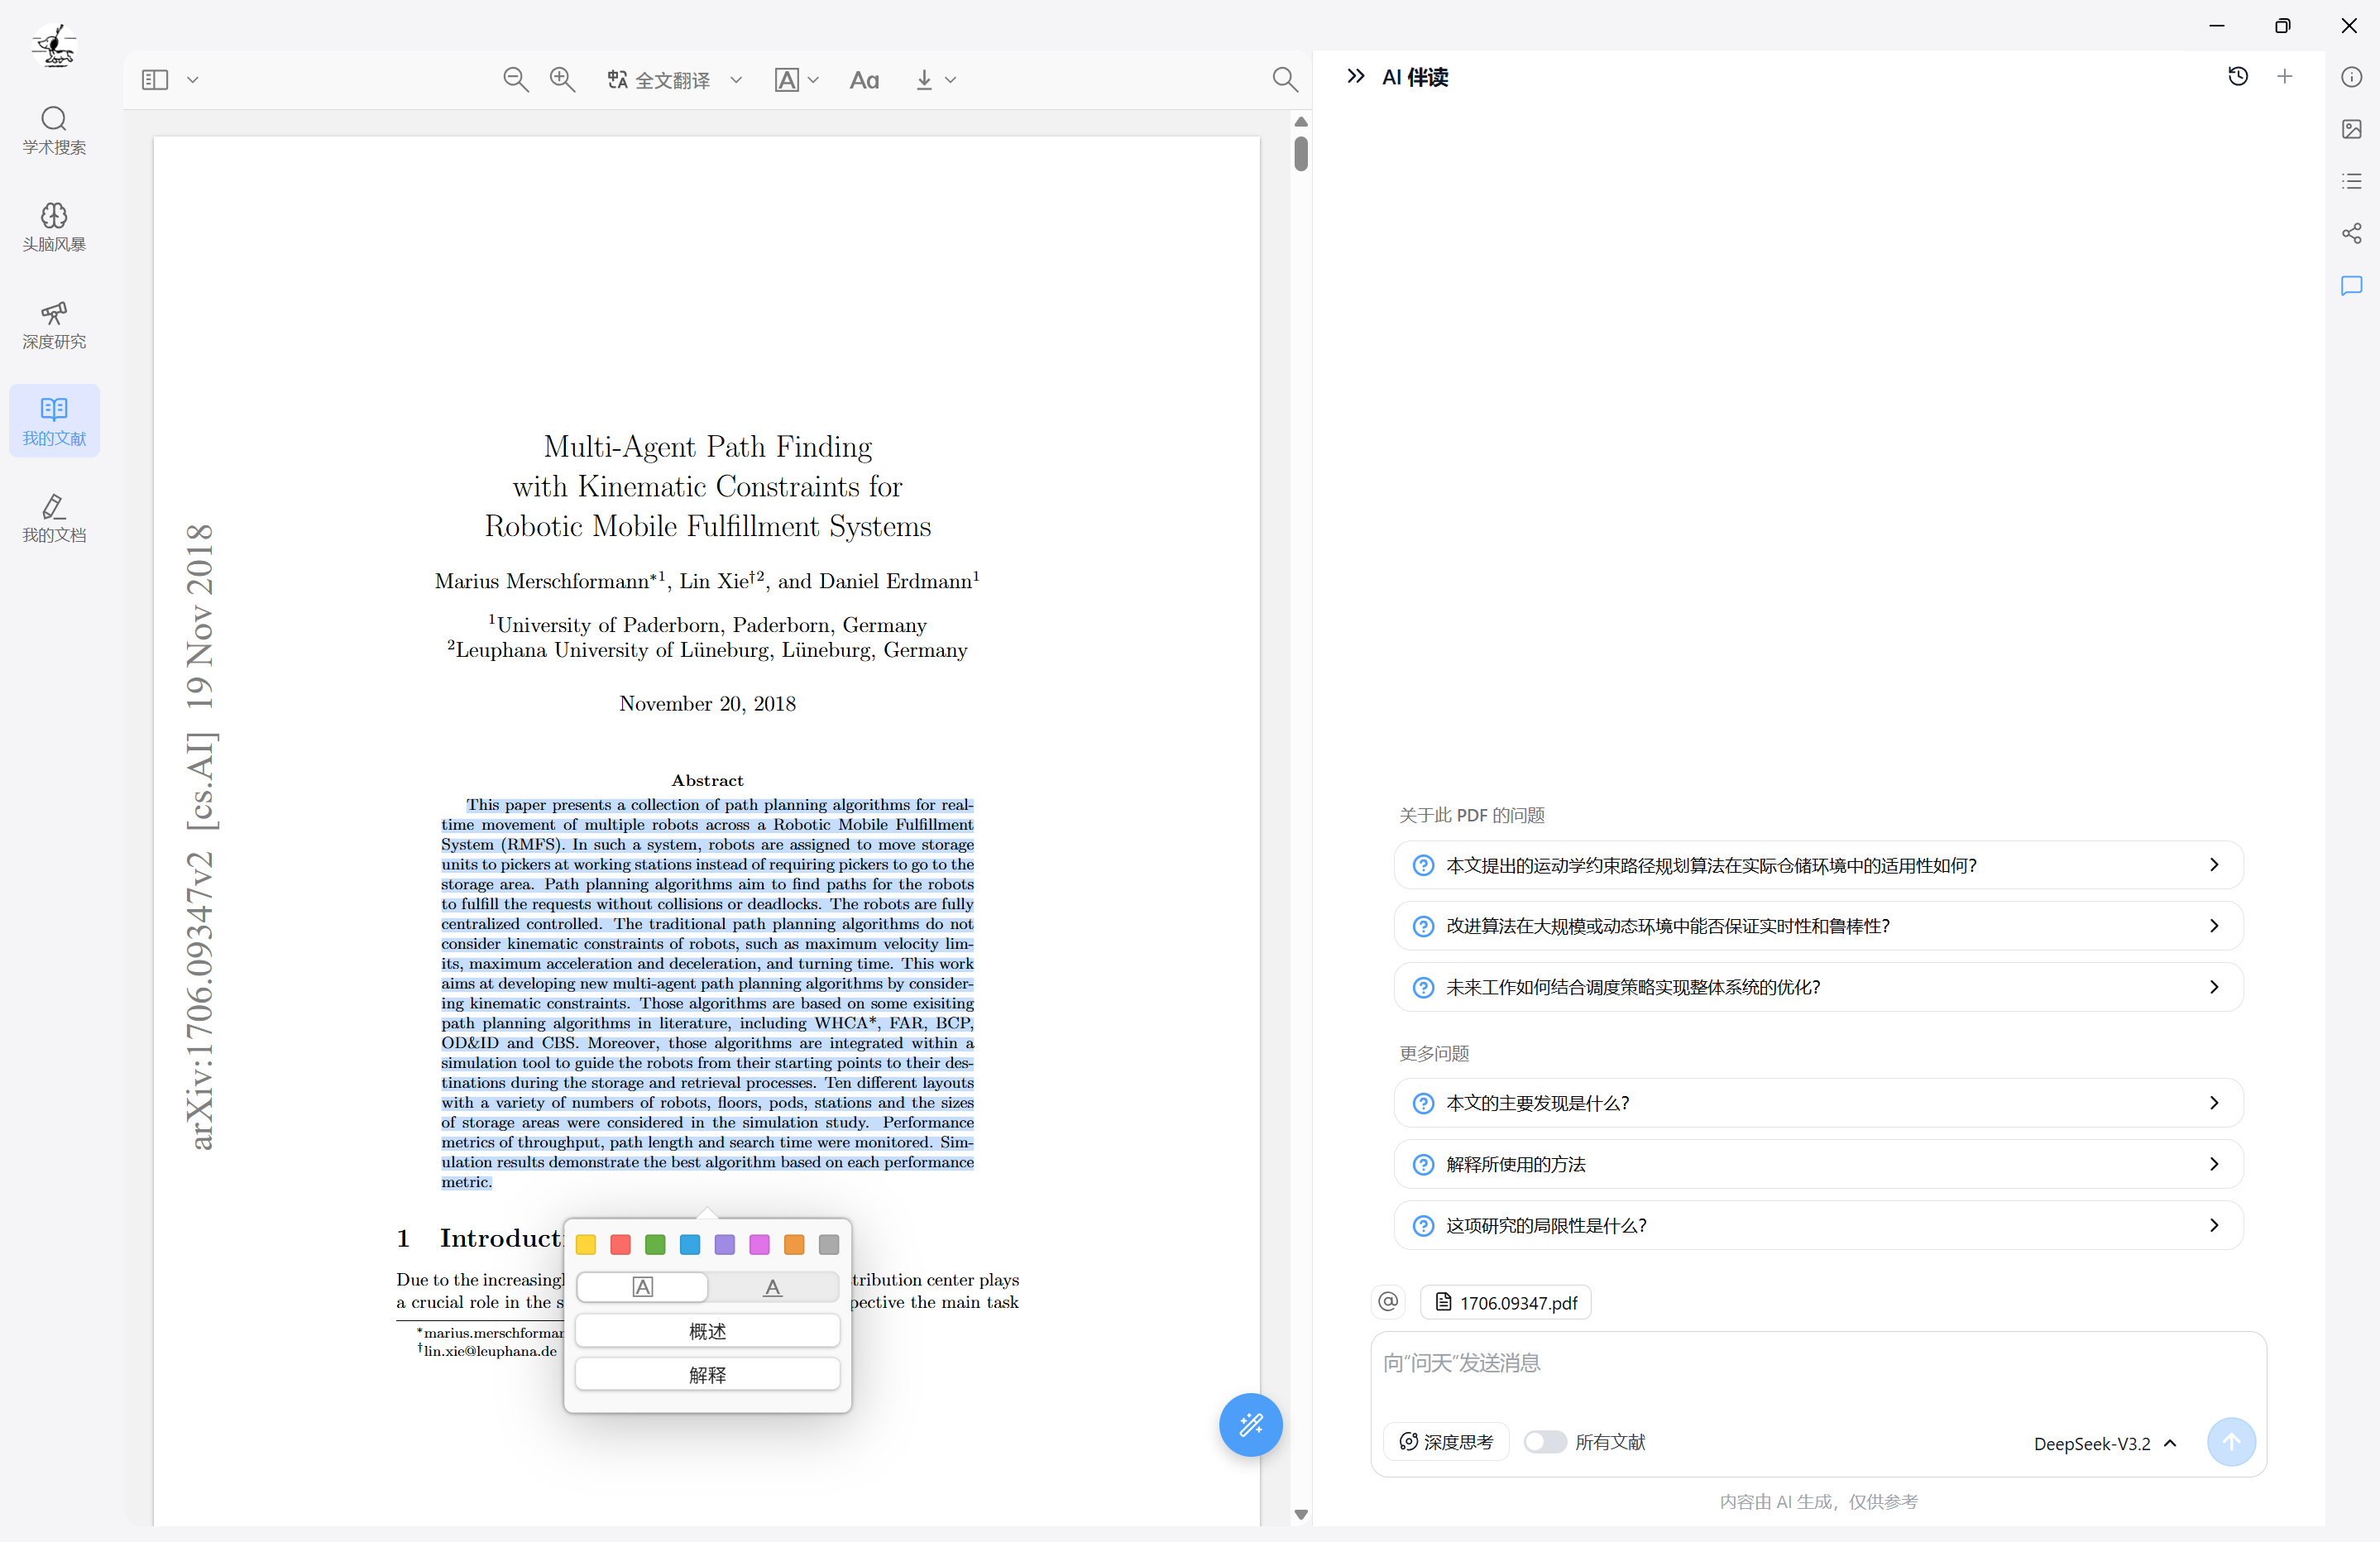This screenshot has height=1542, width=2380.
Task: Start a new chat with plus icon
Action: point(2285,77)
